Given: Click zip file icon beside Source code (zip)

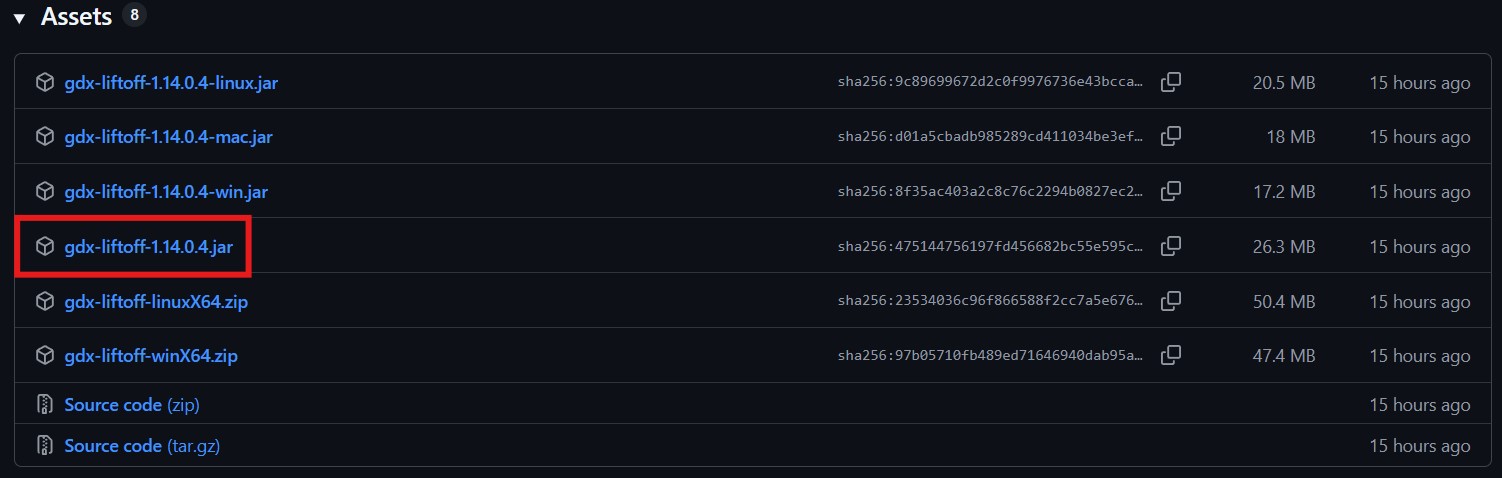Looking at the screenshot, I should (x=44, y=405).
